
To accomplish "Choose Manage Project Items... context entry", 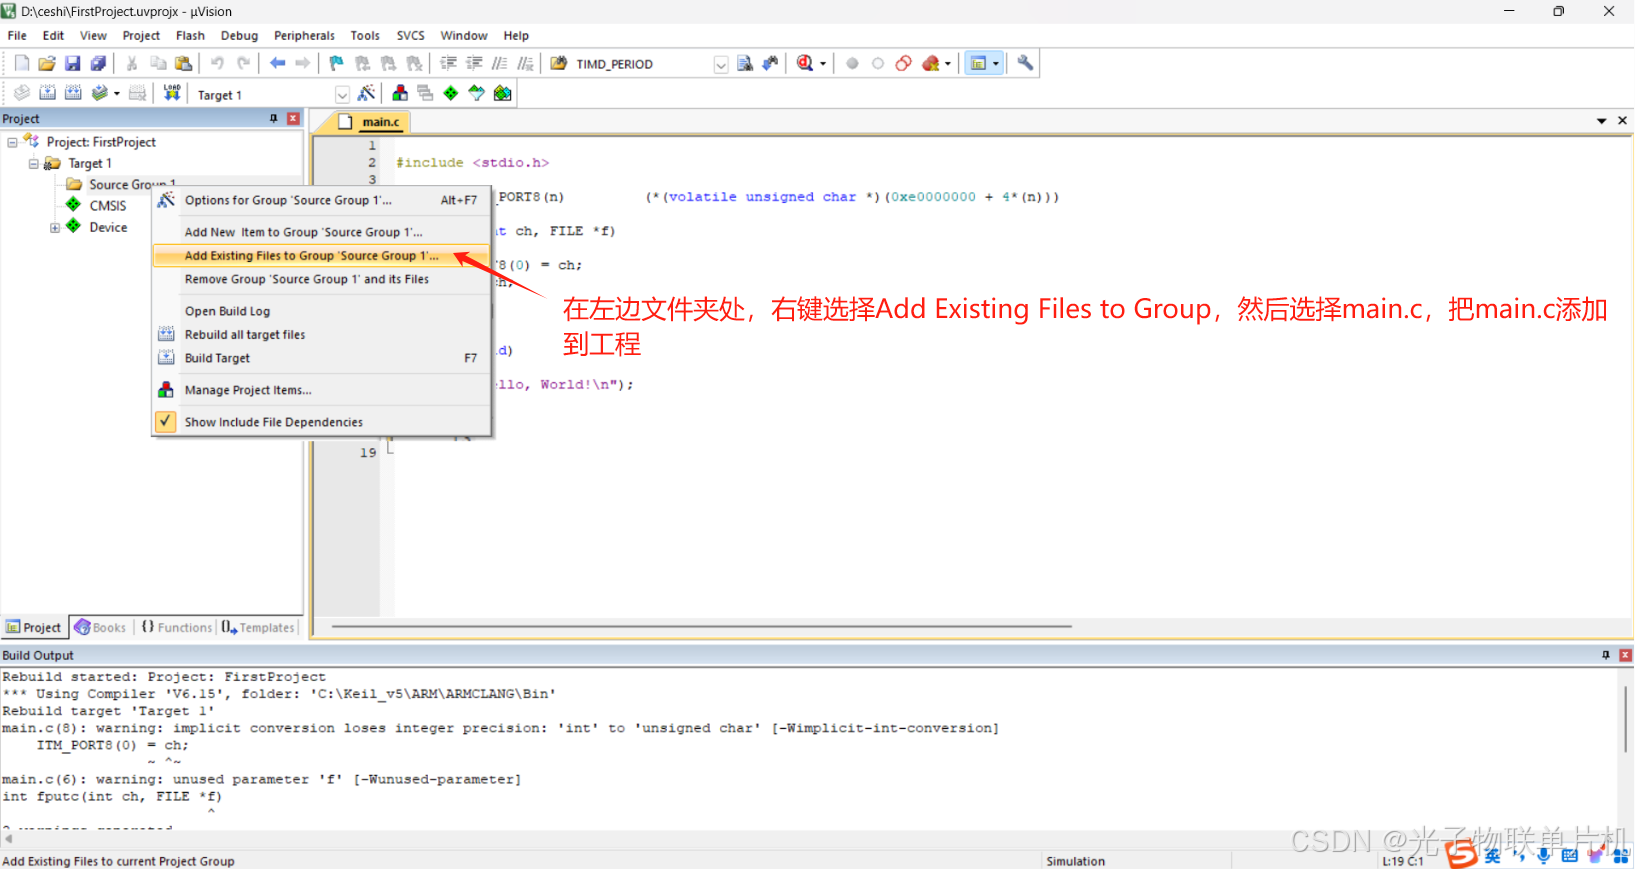I will pos(321,390).
